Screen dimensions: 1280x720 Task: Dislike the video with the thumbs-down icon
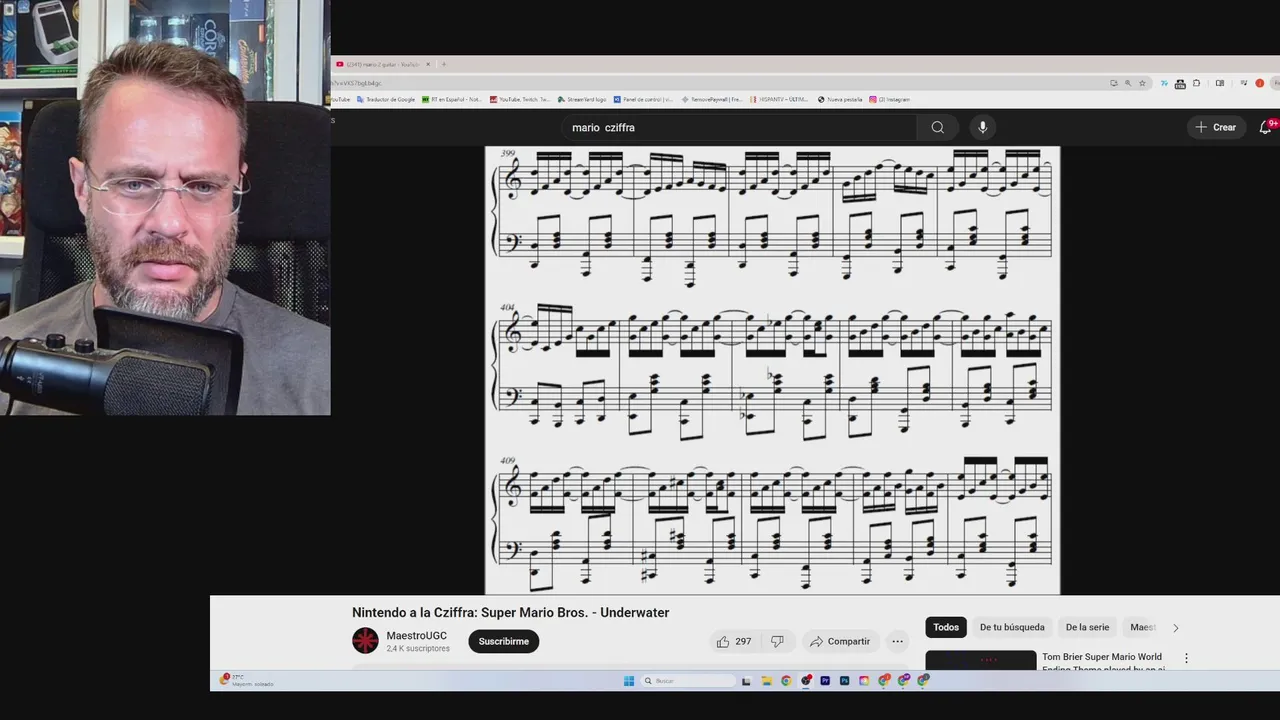[777, 641]
